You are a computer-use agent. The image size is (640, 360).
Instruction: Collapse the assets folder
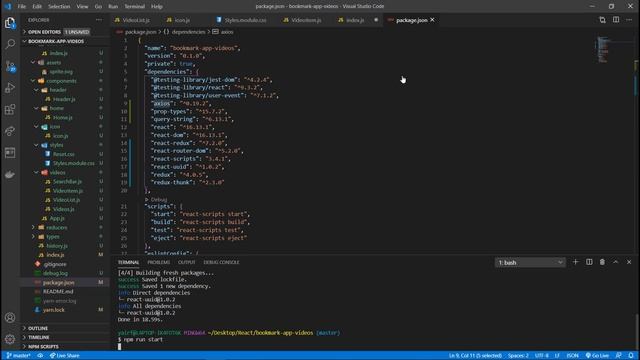pyautogui.click(x=33, y=62)
